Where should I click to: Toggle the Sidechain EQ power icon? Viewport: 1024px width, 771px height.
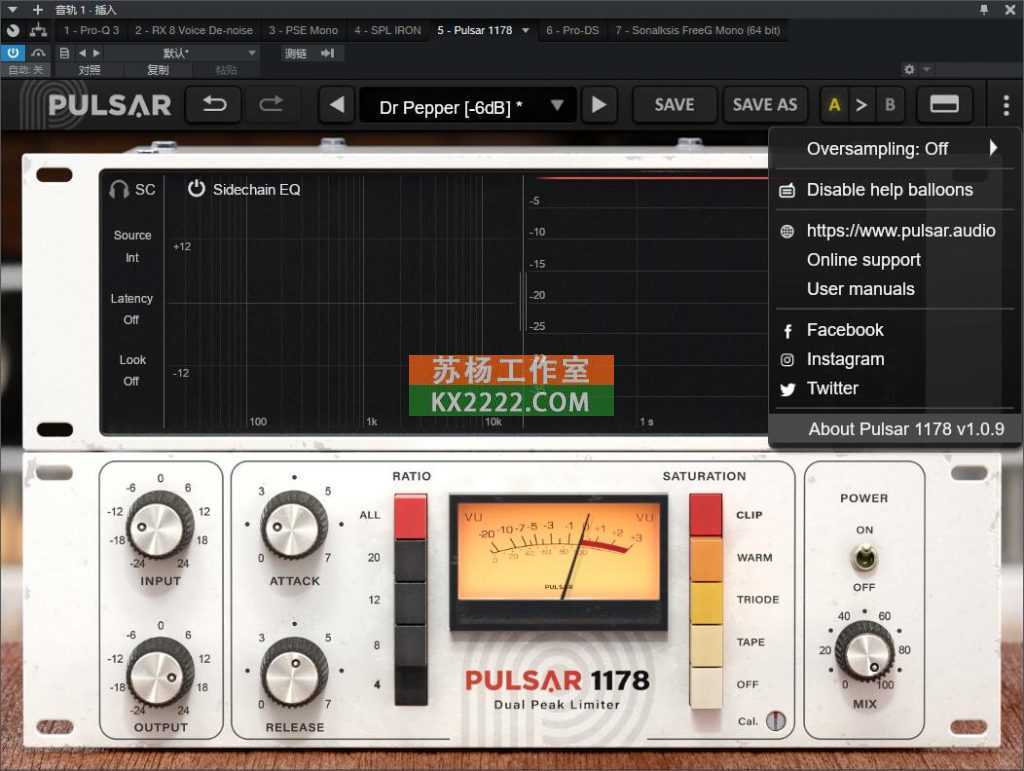coord(196,189)
